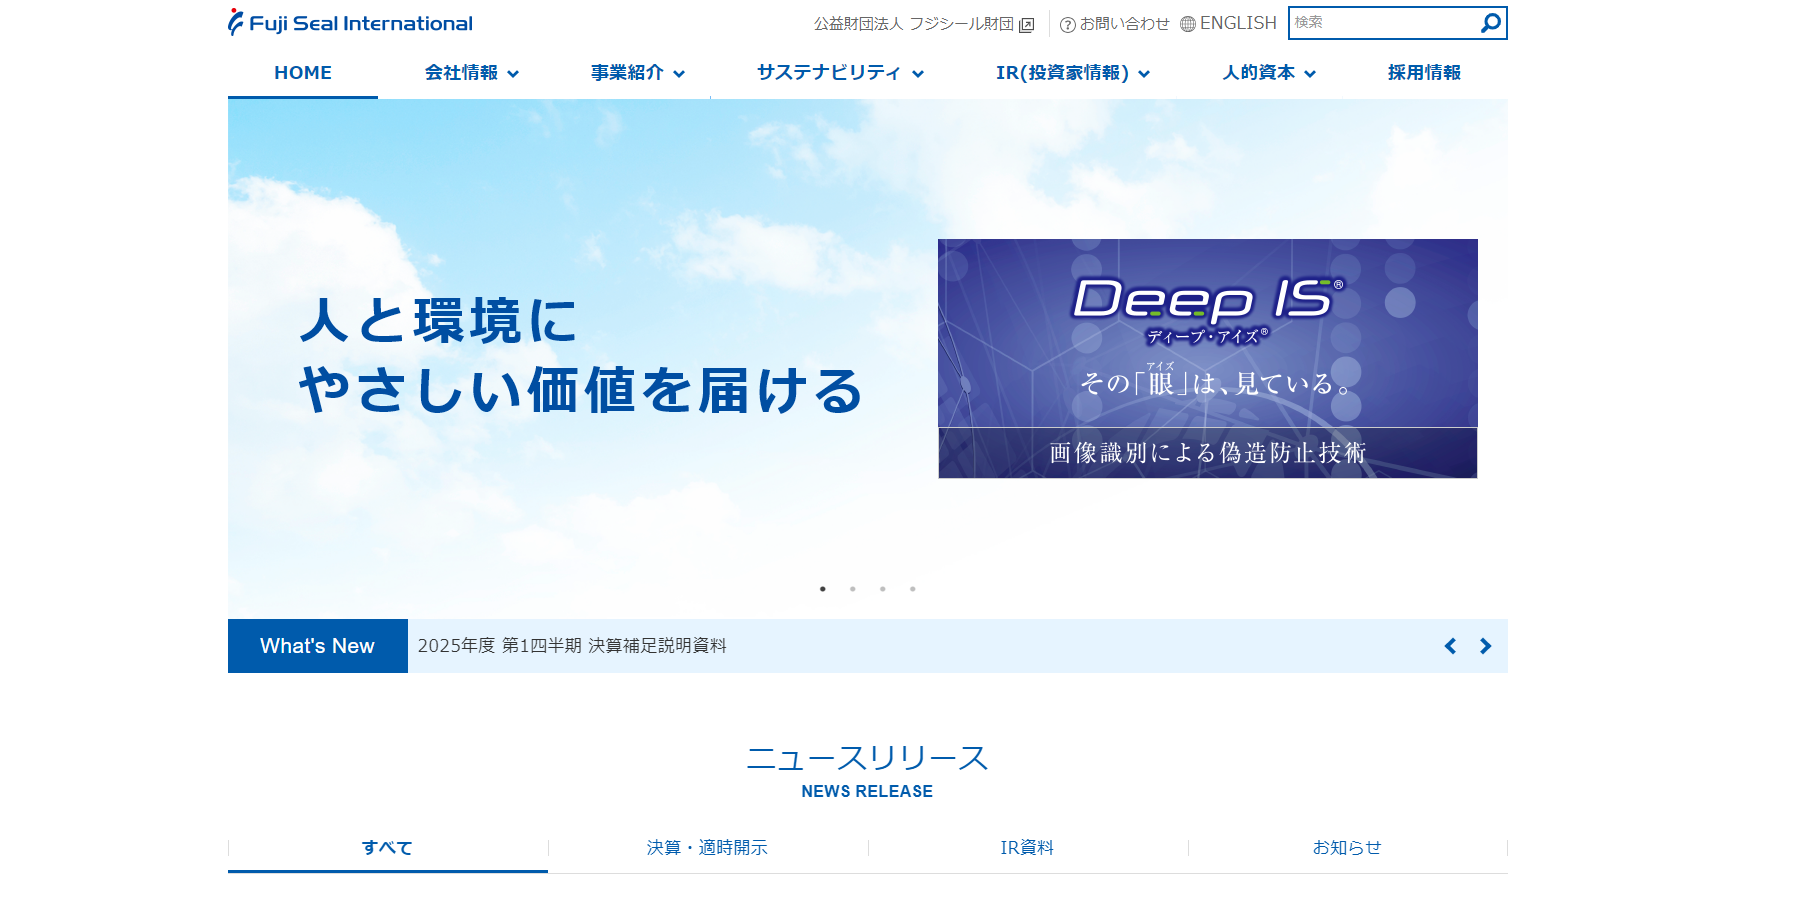Click the お問い合わせ help link
Viewport: 1795px width, 907px height.
click(x=1115, y=24)
